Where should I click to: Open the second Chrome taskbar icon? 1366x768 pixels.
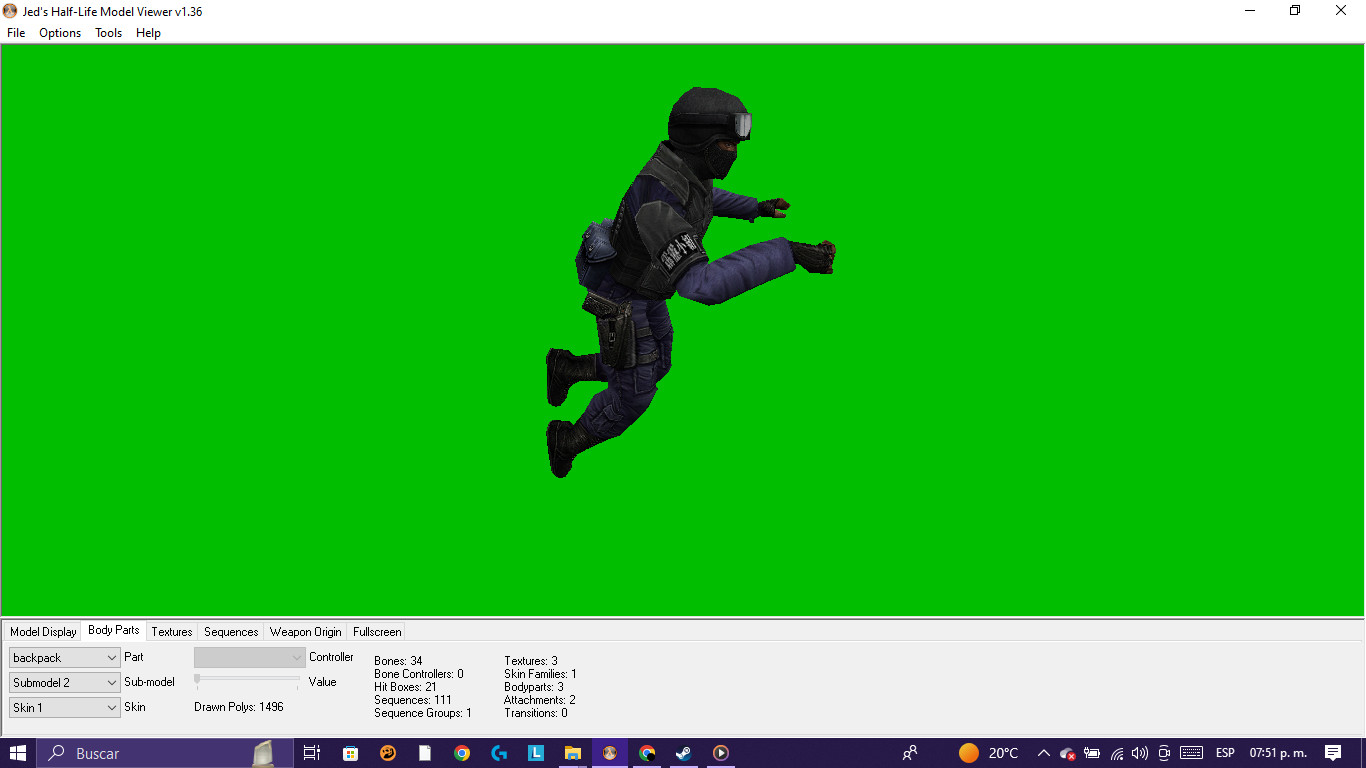(647, 753)
